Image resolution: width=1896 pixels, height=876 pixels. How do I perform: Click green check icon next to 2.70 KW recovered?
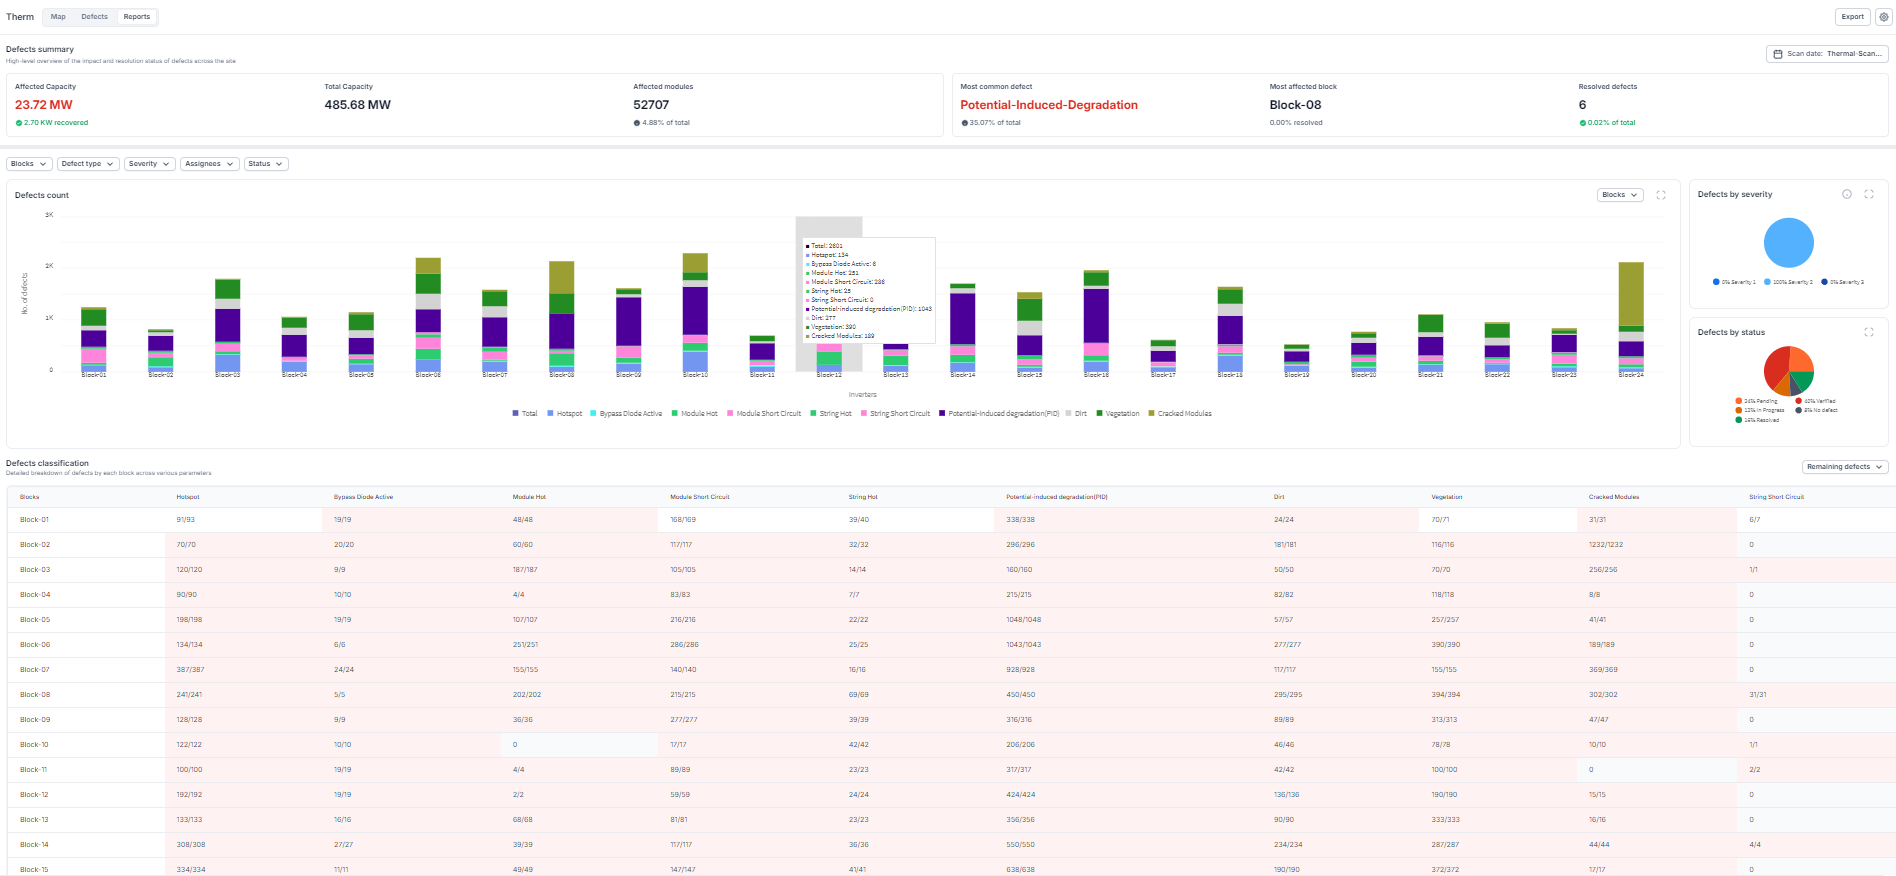19,123
